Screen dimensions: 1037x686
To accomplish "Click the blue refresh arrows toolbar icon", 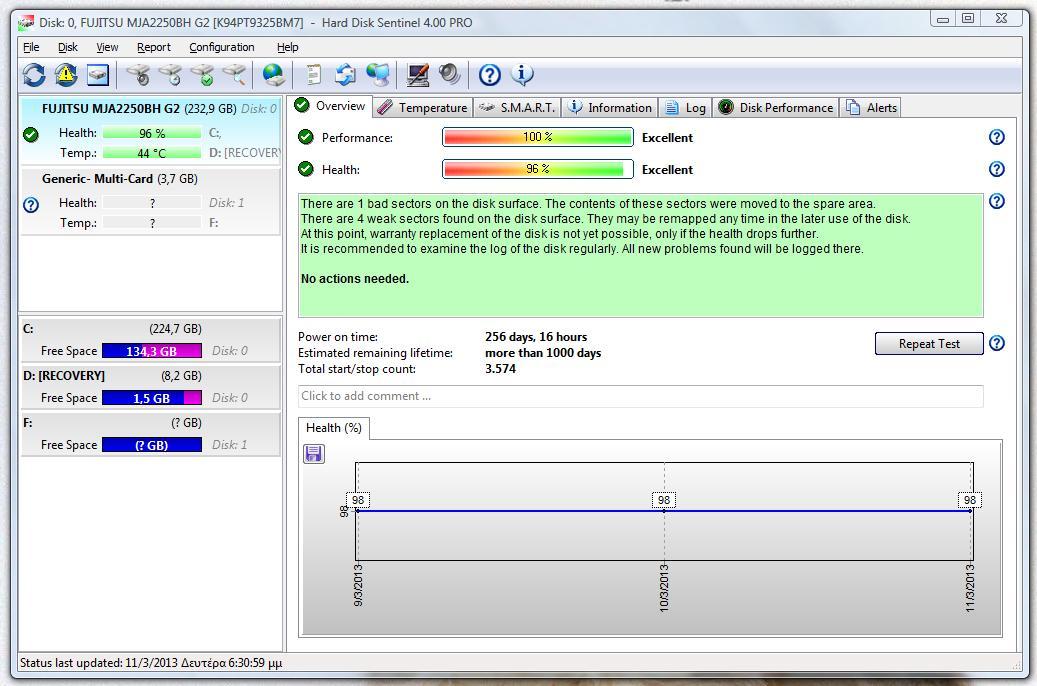I will 34,75.
